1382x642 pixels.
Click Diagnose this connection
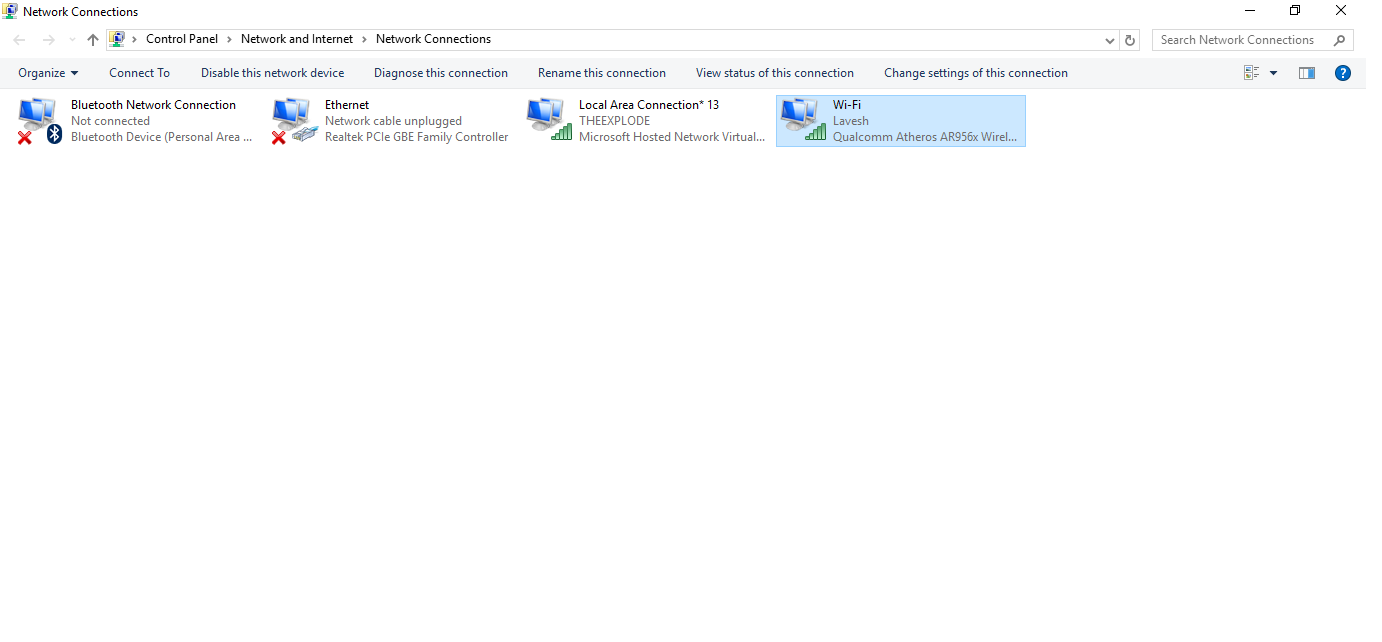[440, 72]
